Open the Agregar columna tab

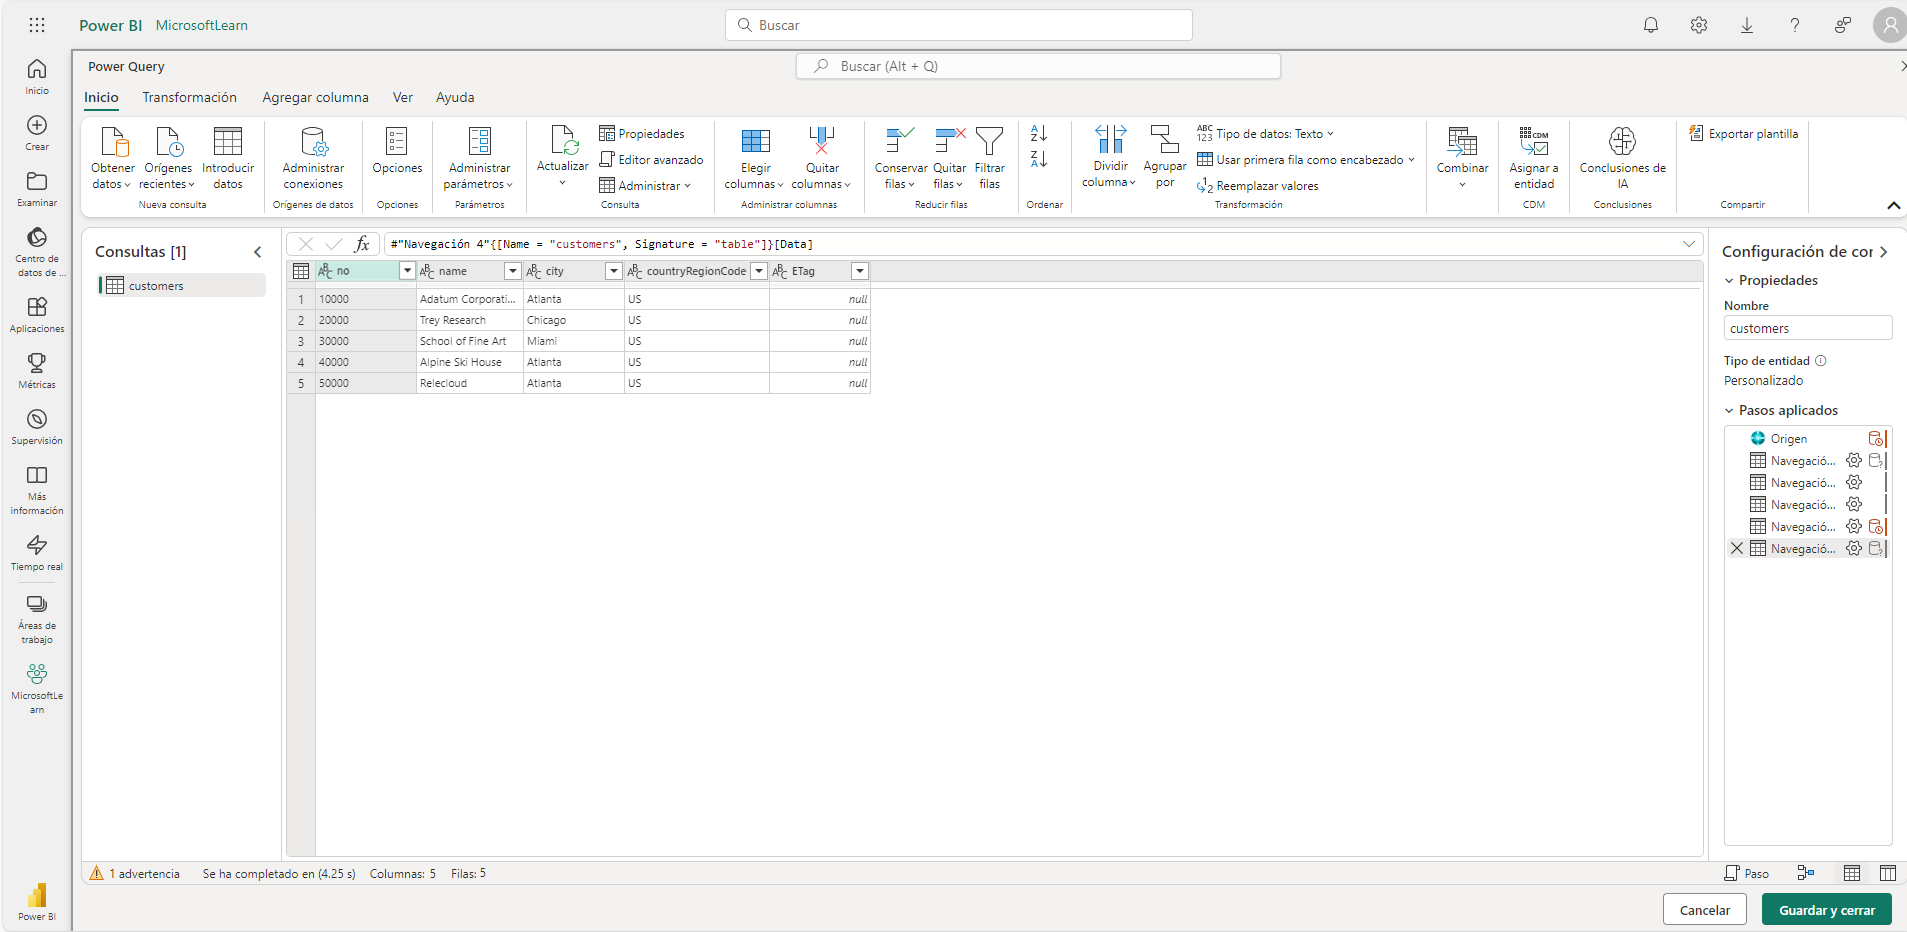click(x=315, y=97)
